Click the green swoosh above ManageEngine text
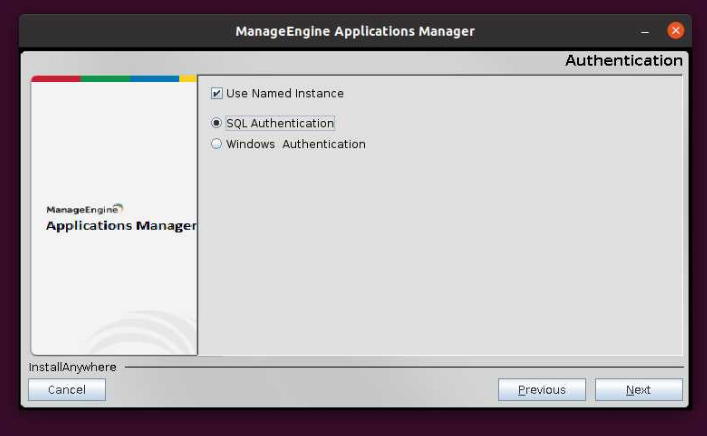Image resolution: width=707 pixels, height=436 pixels. tap(117, 207)
